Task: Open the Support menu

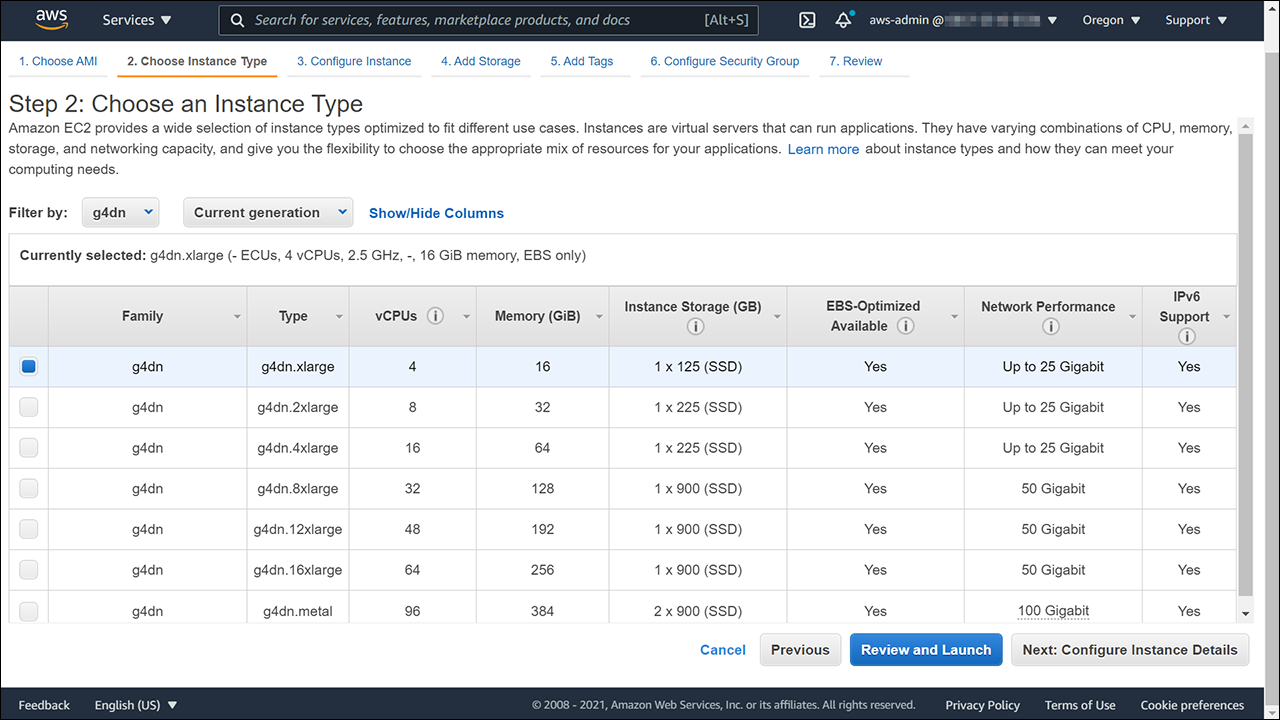Action: (1196, 20)
